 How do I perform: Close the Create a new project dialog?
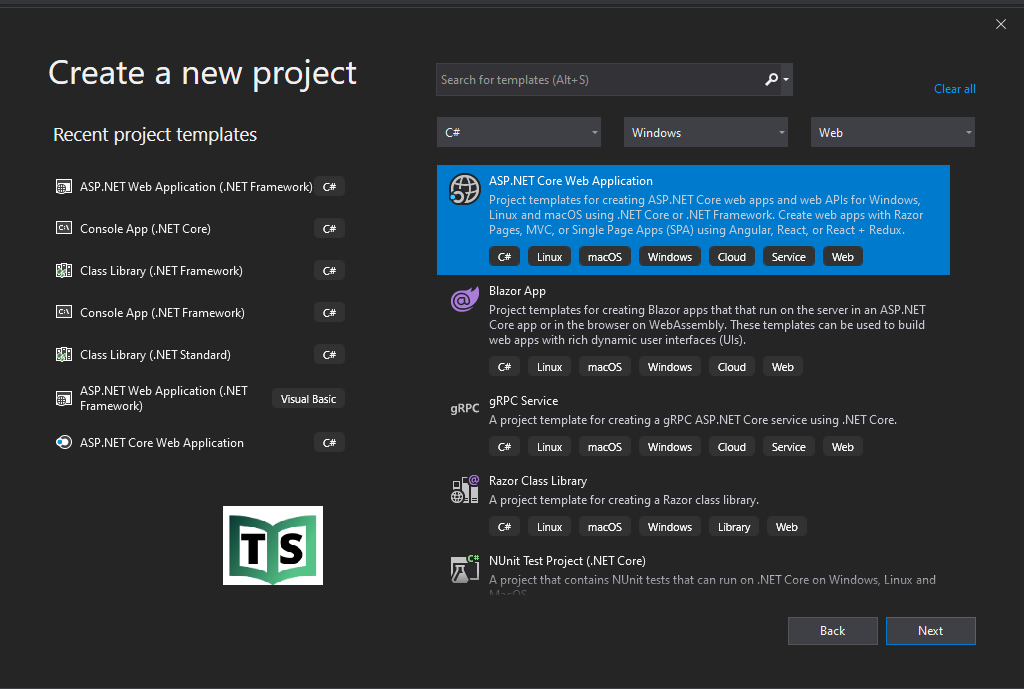tap(1001, 24)
